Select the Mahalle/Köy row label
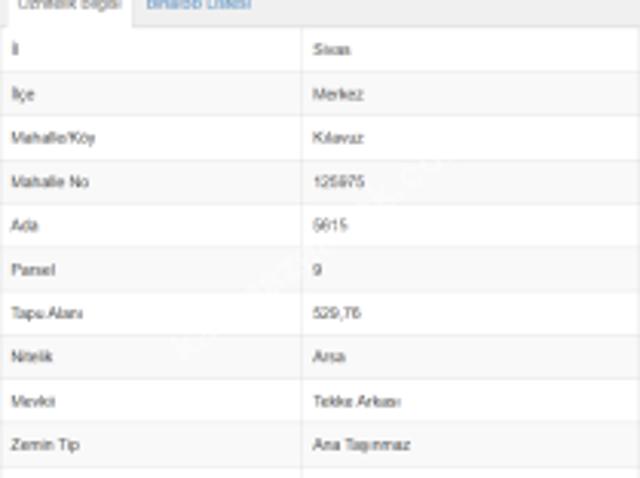The image size is (640, 478). tap(53, 138)
